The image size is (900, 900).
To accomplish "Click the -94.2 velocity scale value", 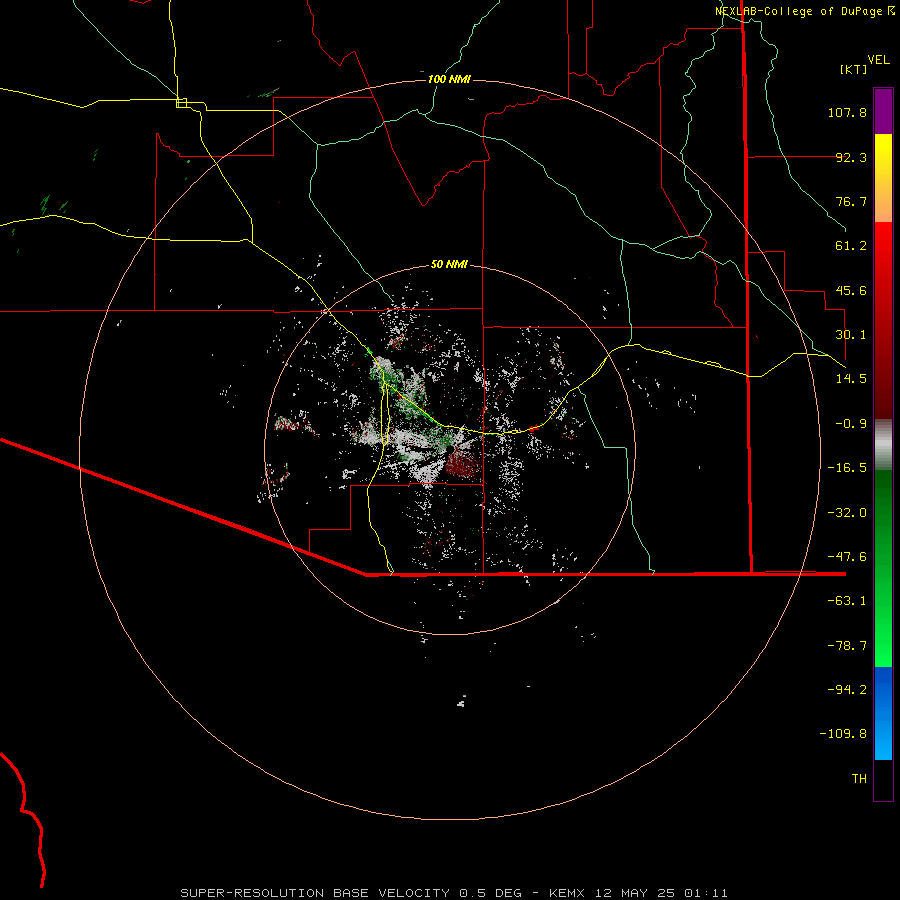I will (x=847, y=690).
